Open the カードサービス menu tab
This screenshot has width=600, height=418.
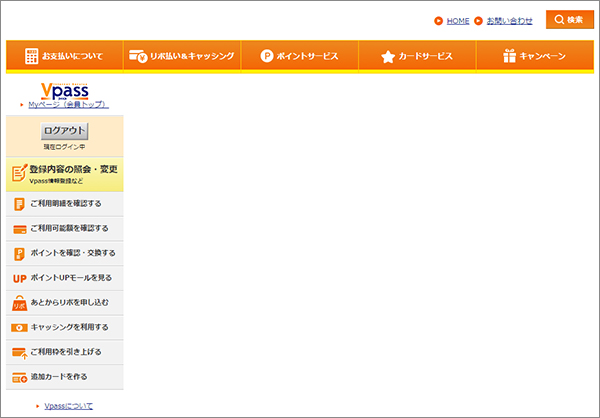coord(417,56)
